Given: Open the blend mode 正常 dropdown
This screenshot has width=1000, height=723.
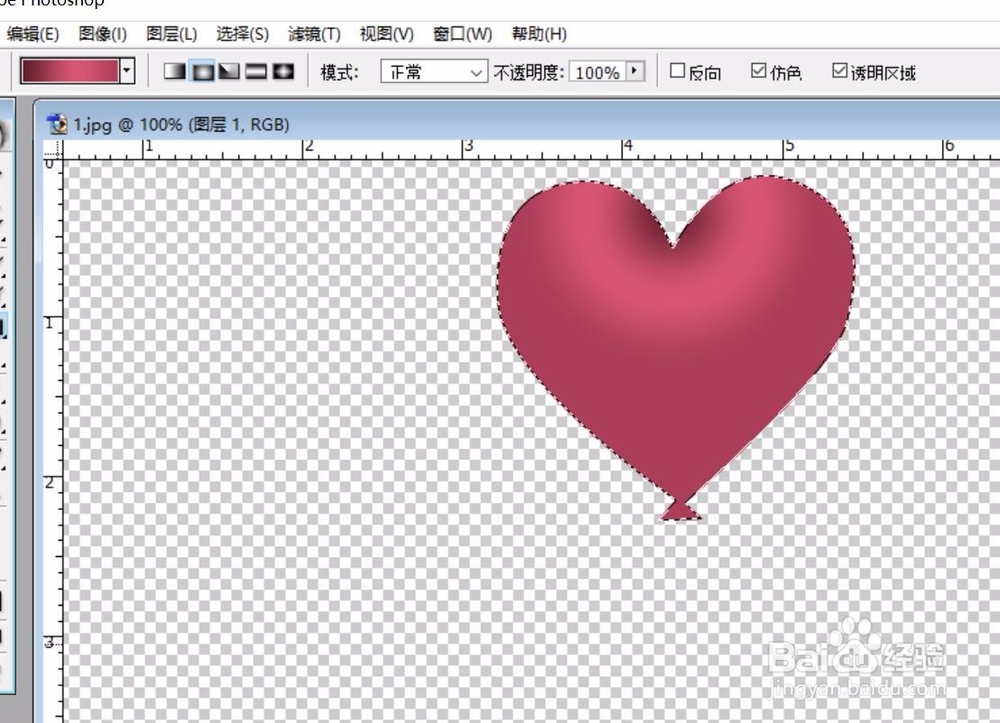Looking at the screenshot, I should pyautogui.click(x=434, y=71).
